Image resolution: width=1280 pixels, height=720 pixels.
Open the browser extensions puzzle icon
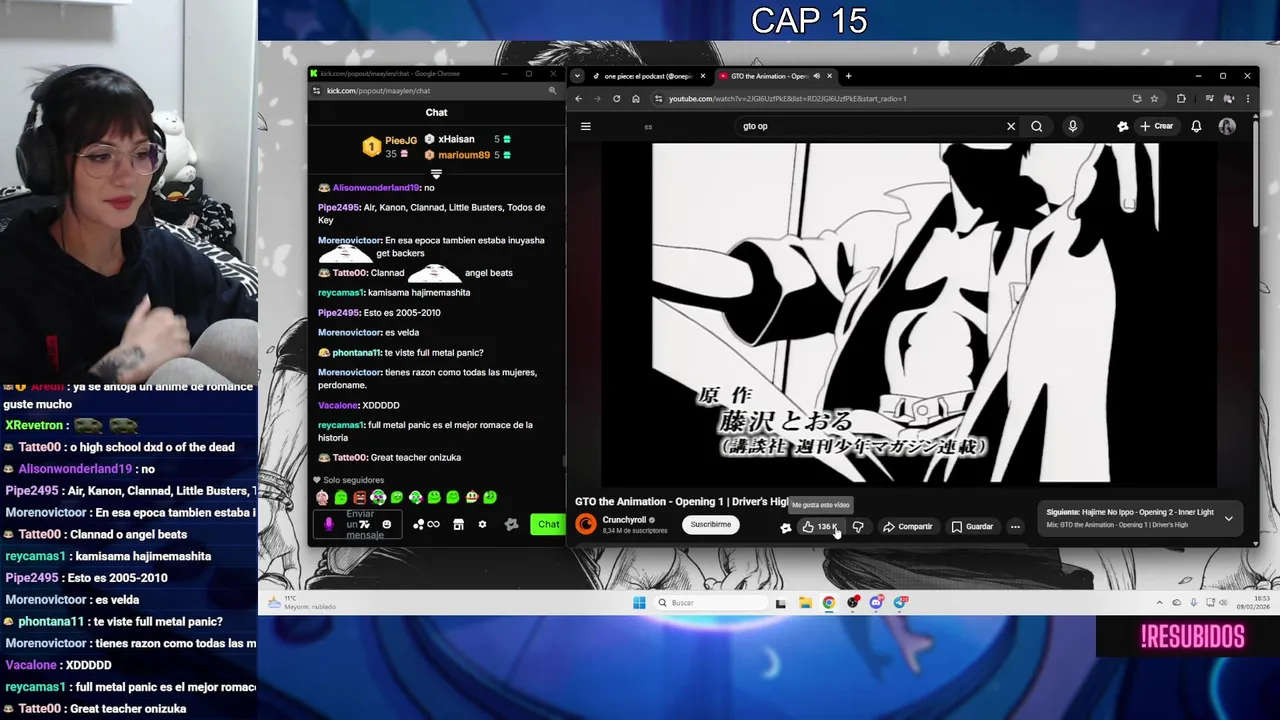pos(1181,99)
